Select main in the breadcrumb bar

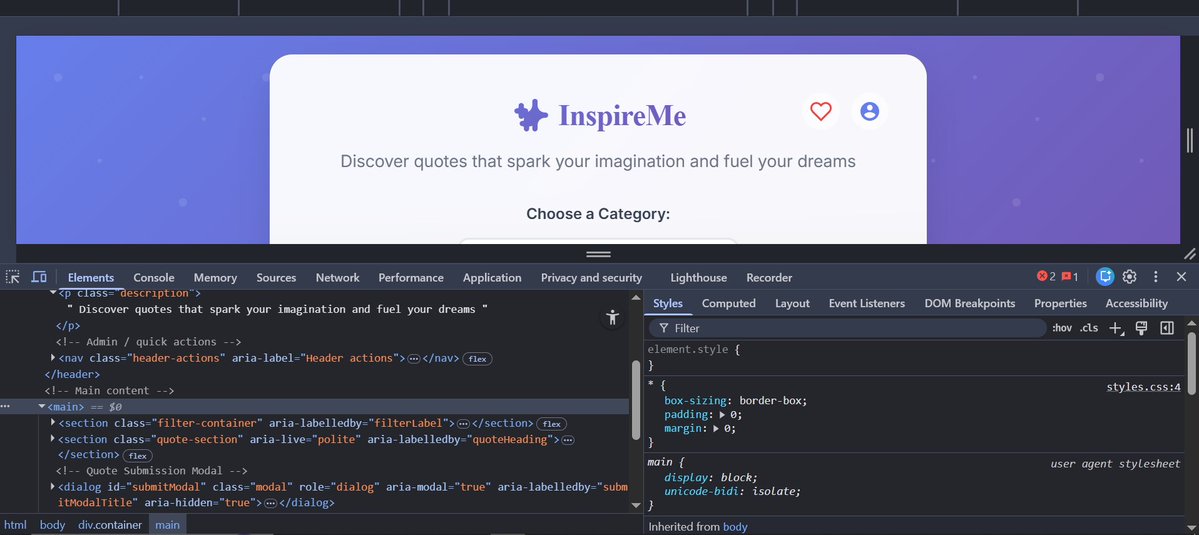pyautogui.click(x=167, y=525)
